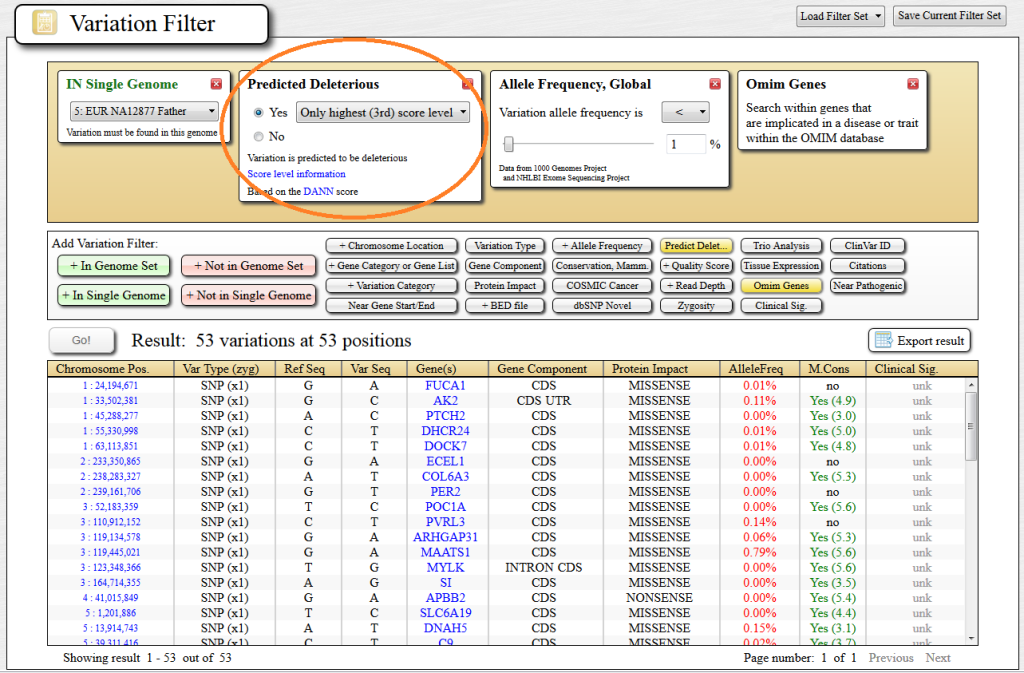Image resolution: width=1024 pixels, height=673 pixels.
Task: Click the allele frequency percentage input field
Action: point(687,143)
